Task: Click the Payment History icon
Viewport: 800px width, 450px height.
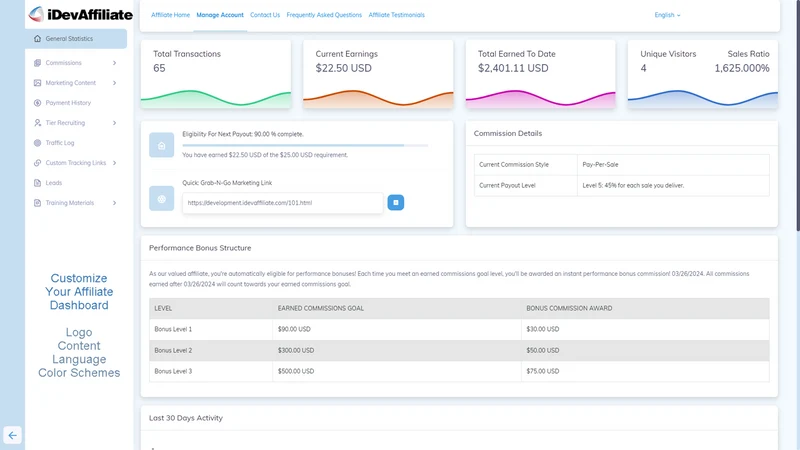Action: (x=37, y=103)
